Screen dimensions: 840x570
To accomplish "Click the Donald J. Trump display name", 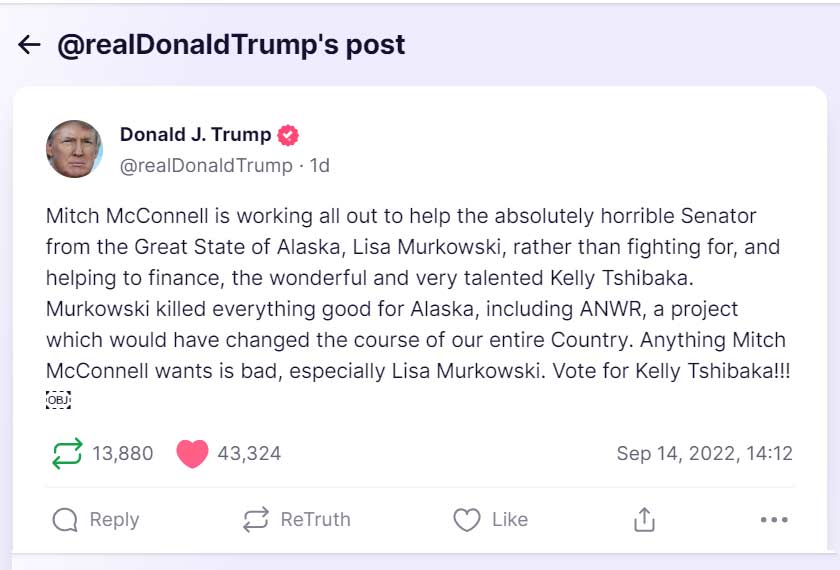I will [x=195, y=134].
